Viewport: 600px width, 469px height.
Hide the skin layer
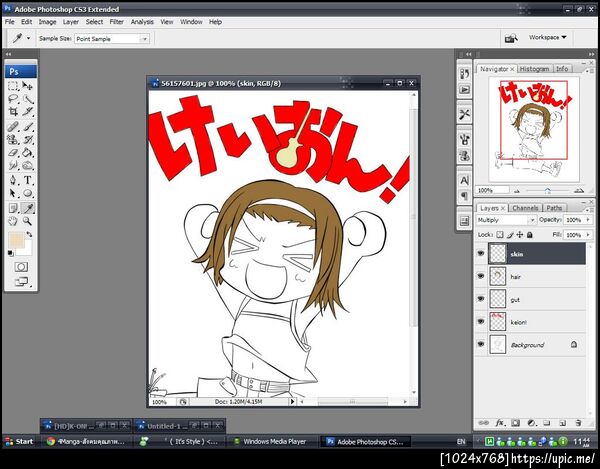pyautogui.click(x=481, y=253)
